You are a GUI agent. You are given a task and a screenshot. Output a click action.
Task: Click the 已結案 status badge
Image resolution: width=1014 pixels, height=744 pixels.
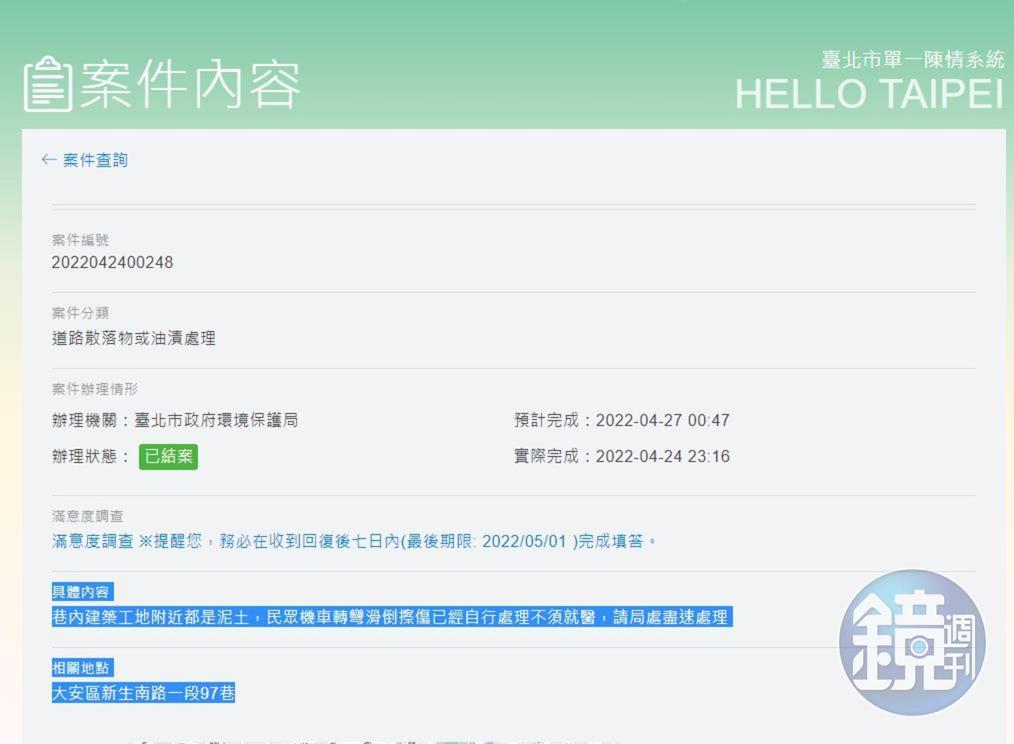click(168, 456)
